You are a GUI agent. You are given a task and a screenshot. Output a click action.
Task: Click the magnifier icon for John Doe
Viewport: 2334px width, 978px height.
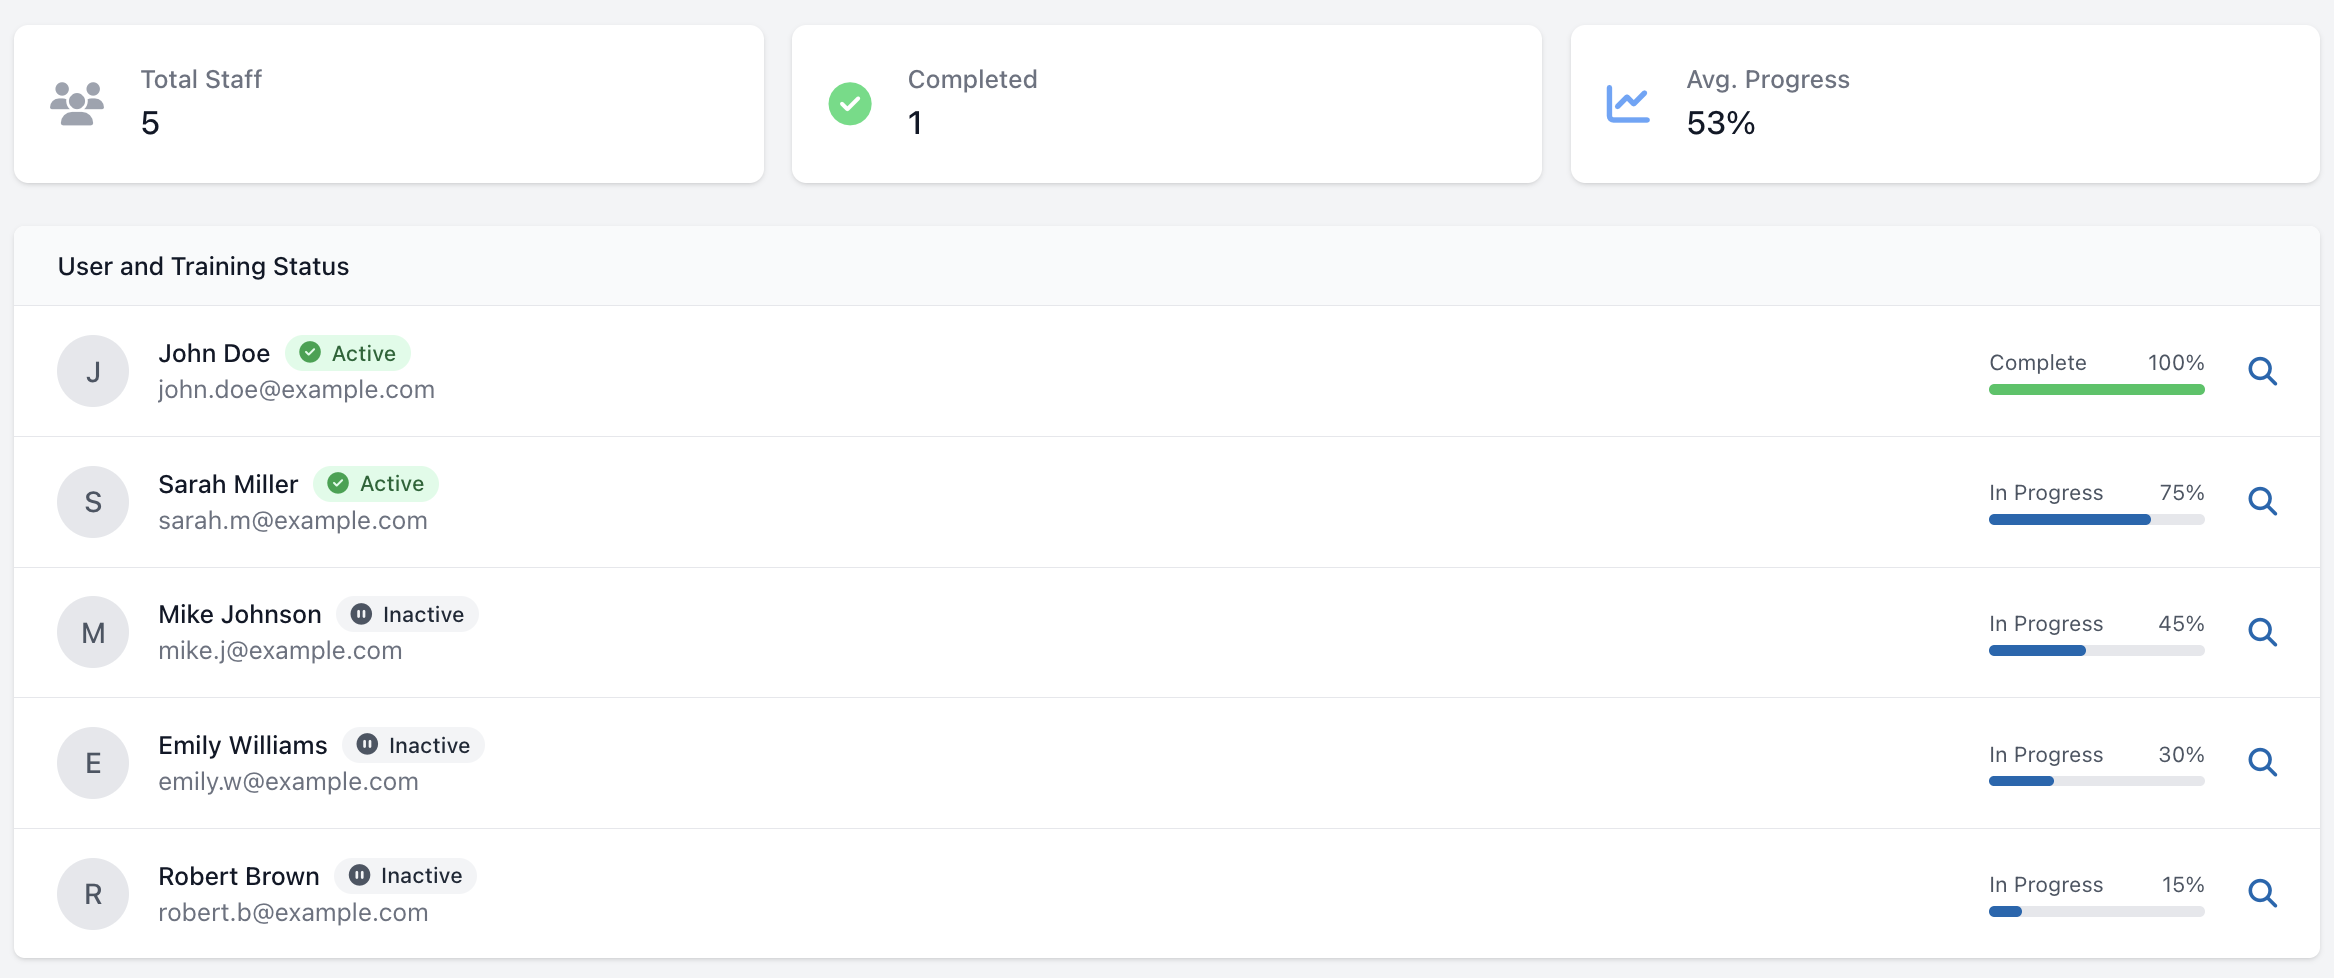2262,371
